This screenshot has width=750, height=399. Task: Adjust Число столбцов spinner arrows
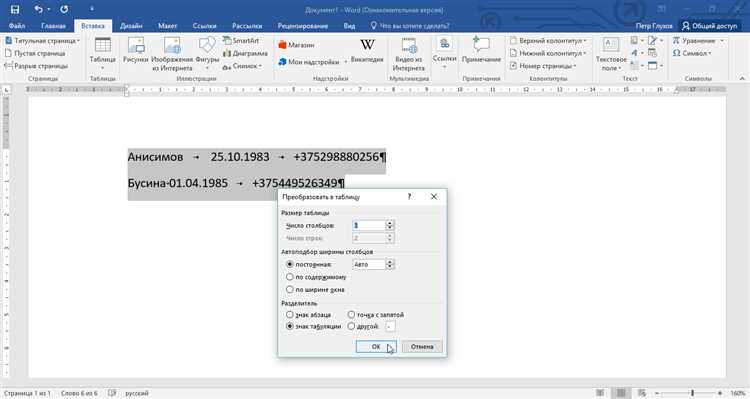390,225
